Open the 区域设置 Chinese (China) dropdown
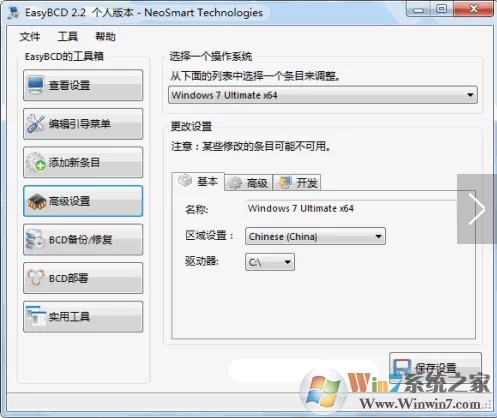This screenshot has width=497, height=418. coord(315,236)
